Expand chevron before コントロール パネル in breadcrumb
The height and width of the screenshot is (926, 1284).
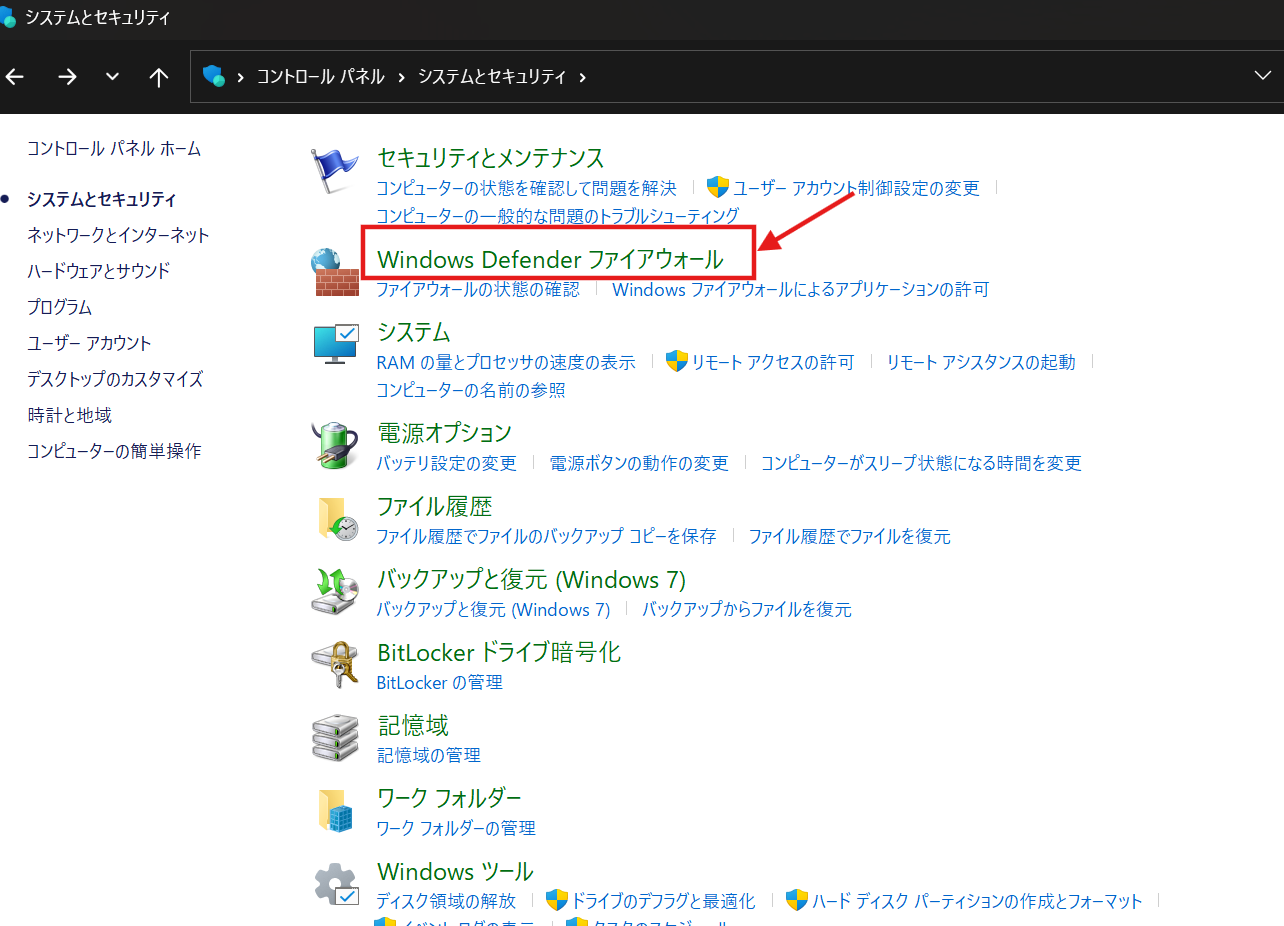(x=241, y=77)
